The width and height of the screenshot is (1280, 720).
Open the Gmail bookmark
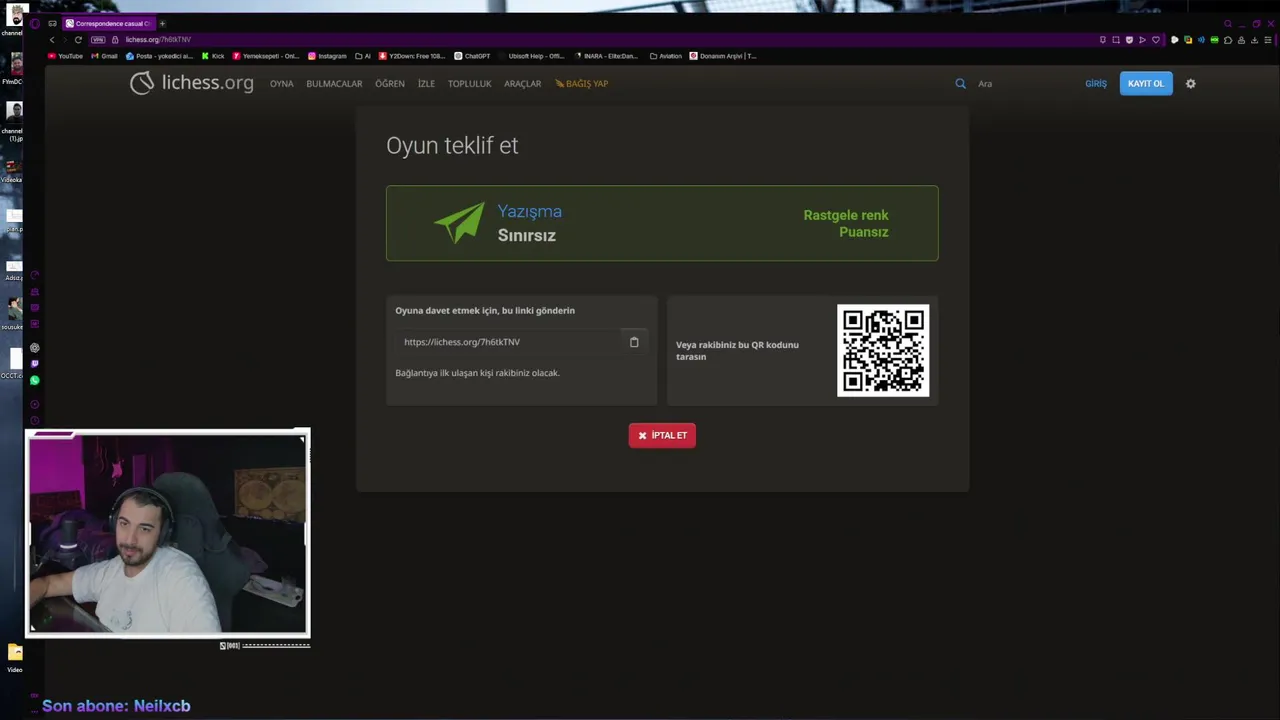click(105, 56)
